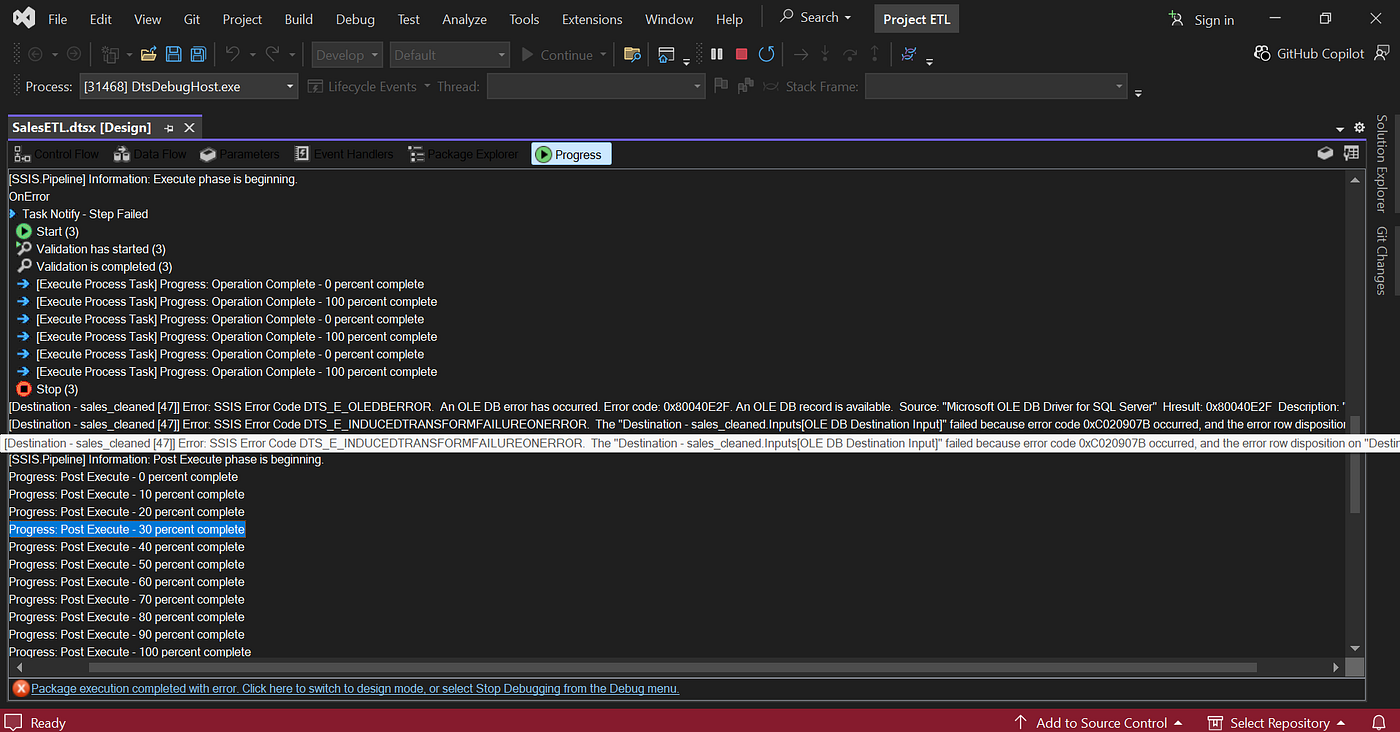Click the Find in Files icon
The image size is (1400, 732).
[632, 55]
